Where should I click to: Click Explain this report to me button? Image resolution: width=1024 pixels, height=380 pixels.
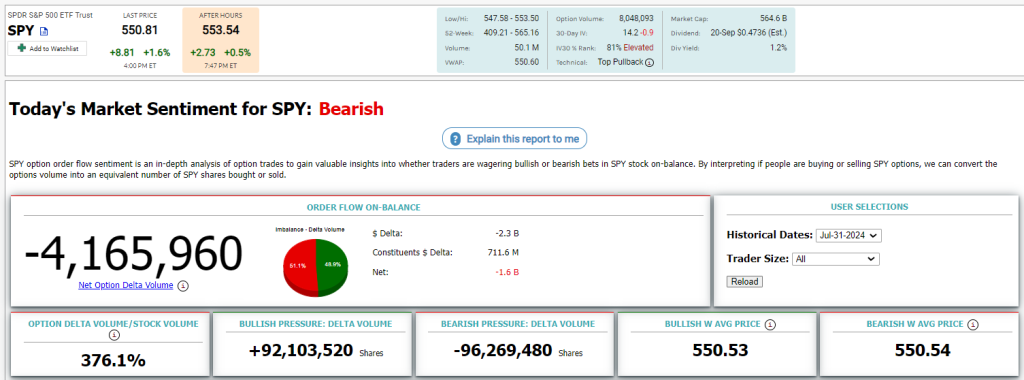(515, 139)
